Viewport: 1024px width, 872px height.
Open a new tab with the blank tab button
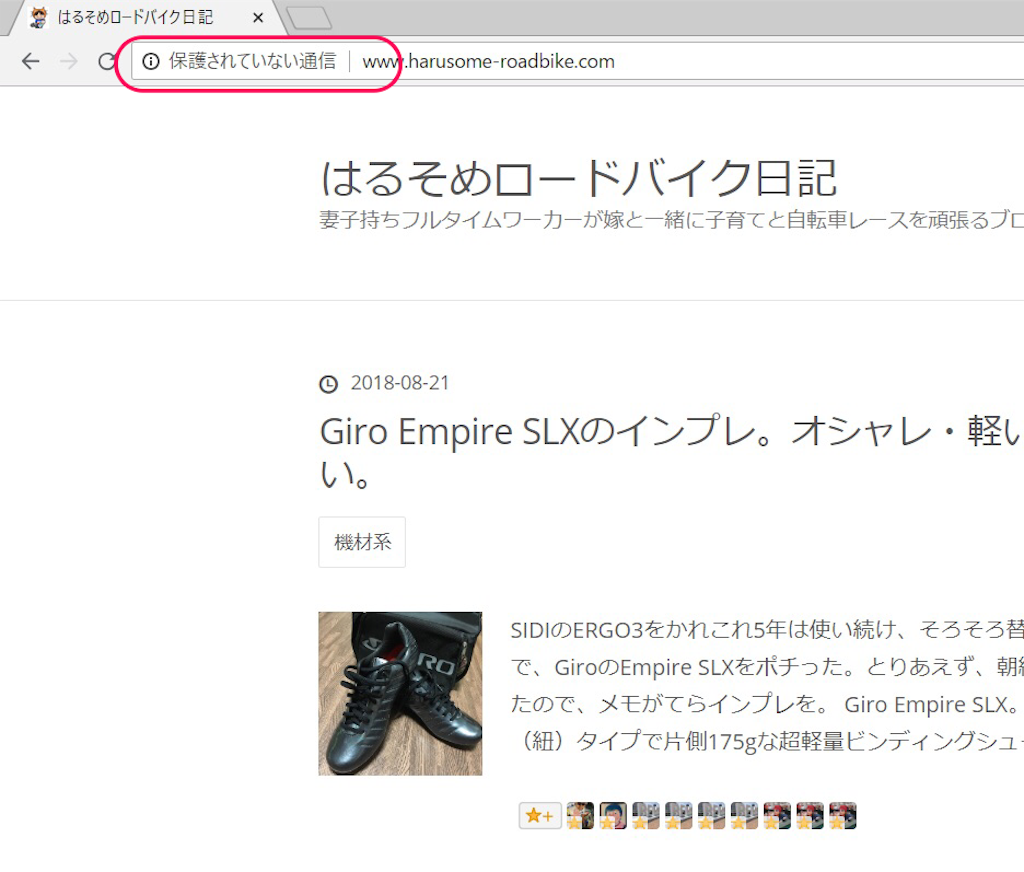tap(310, 18)
